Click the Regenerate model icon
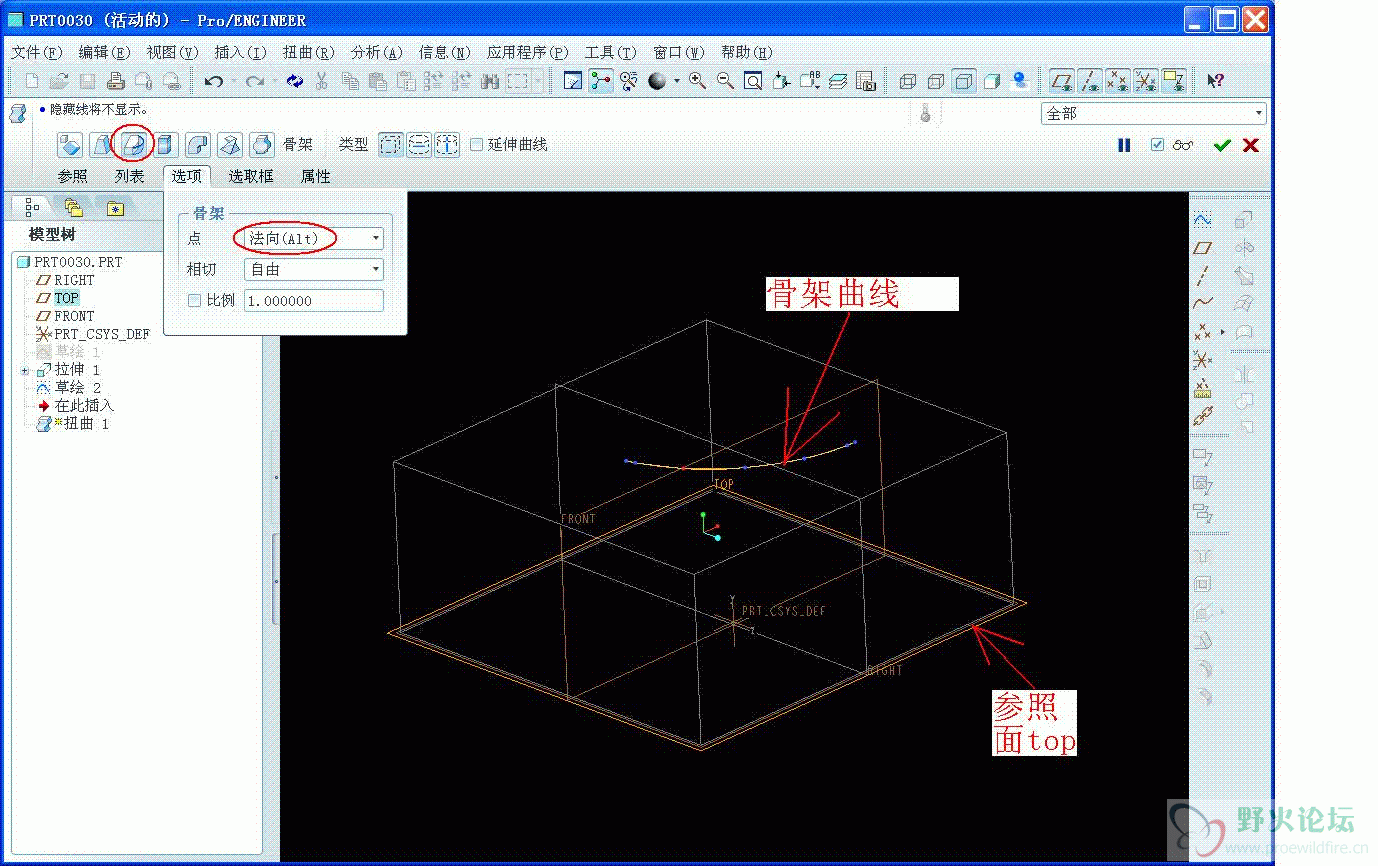The width and height of the screenshot is (1378, 866). [x=294, y=81]
